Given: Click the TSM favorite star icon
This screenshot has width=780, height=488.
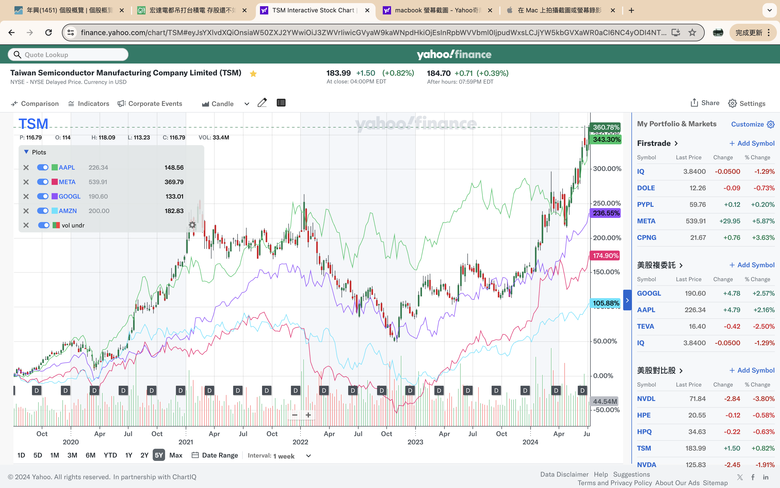Looking at the screenshot, I should pyautogui.click(x=253, y=74).
